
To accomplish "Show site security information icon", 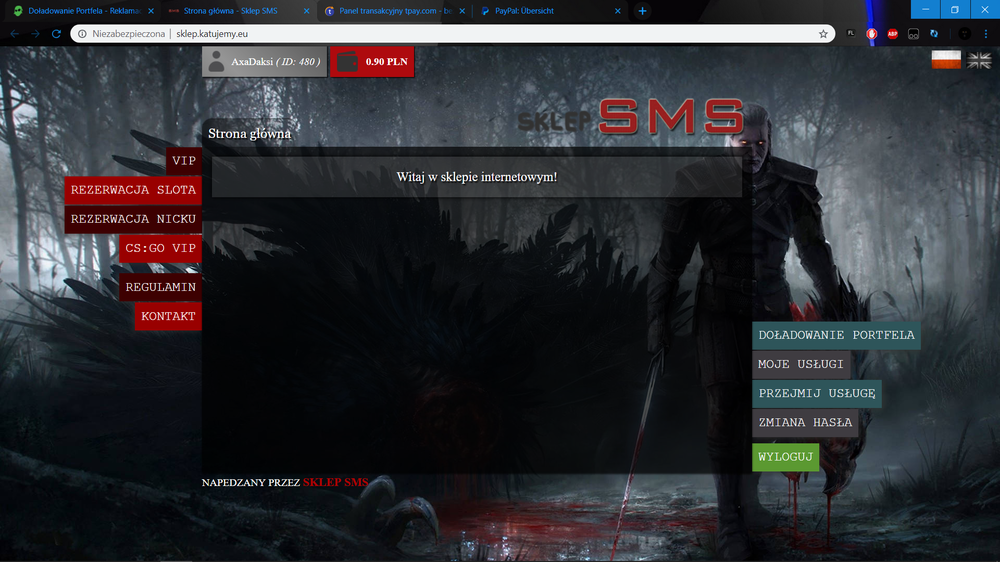I will 82,34.
